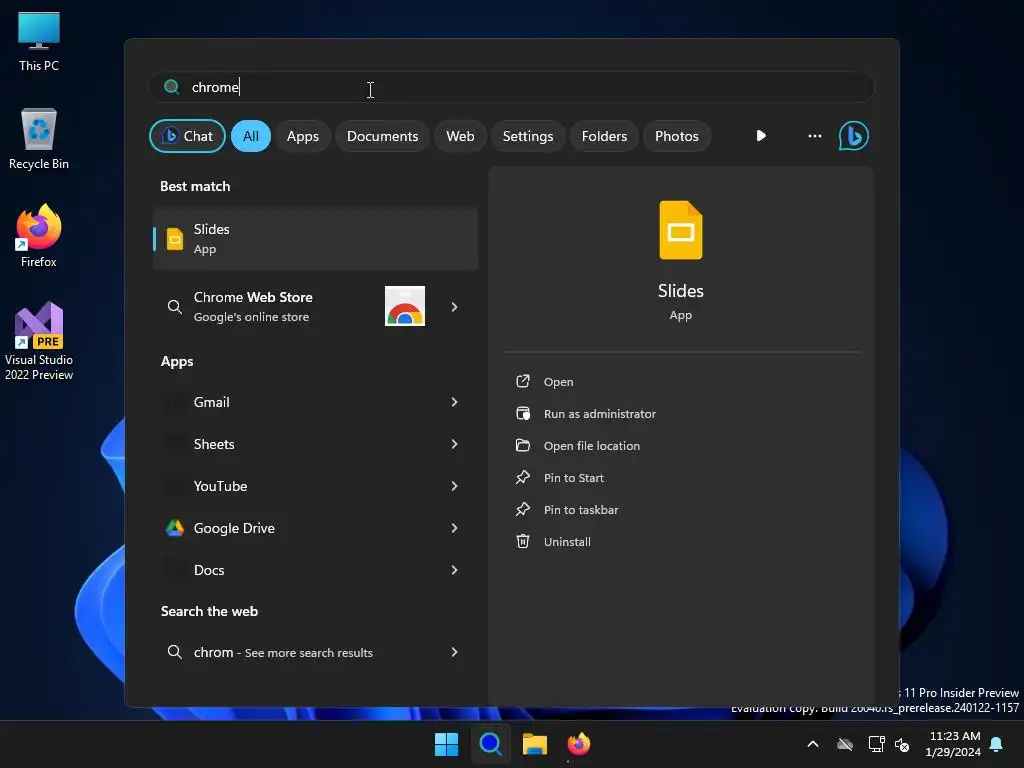The height and width of the screenshot is (768, 1024).
Task: Switch to the Web filter tab
Action: point(460,136)
